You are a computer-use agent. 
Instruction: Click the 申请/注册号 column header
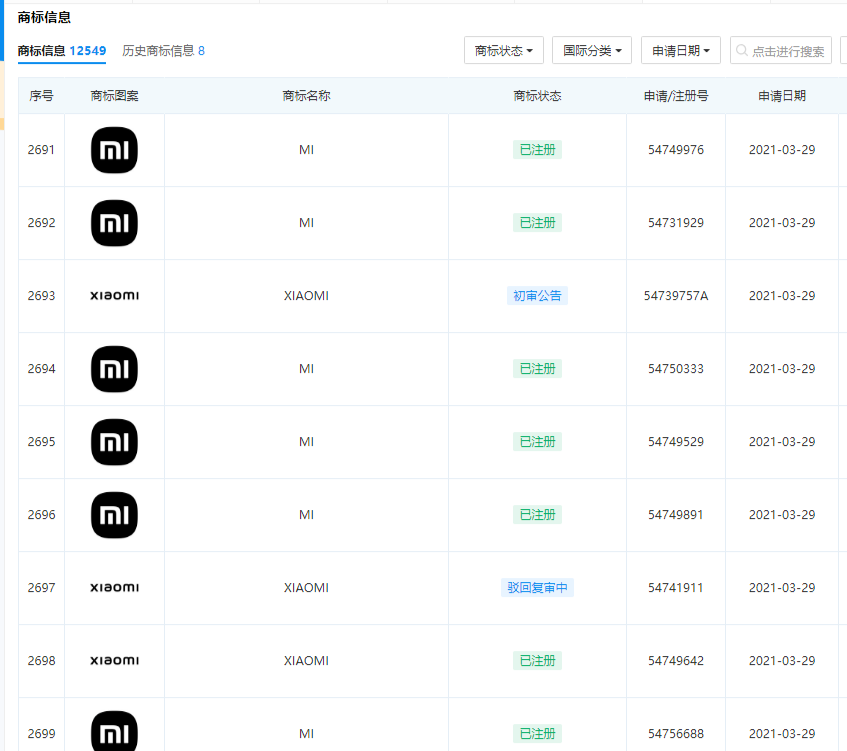point(676,96)
